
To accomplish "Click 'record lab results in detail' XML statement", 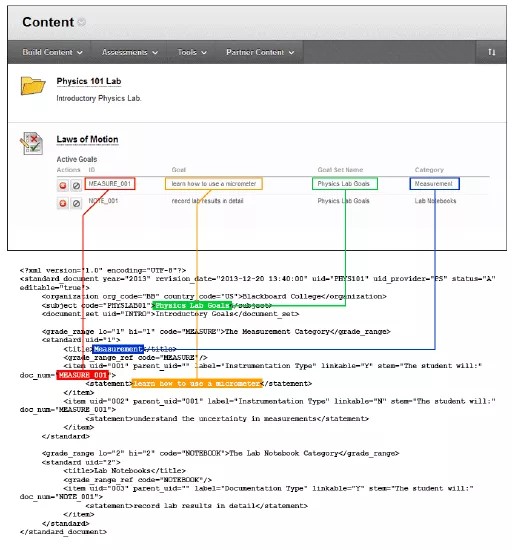I will coord(194,505).
